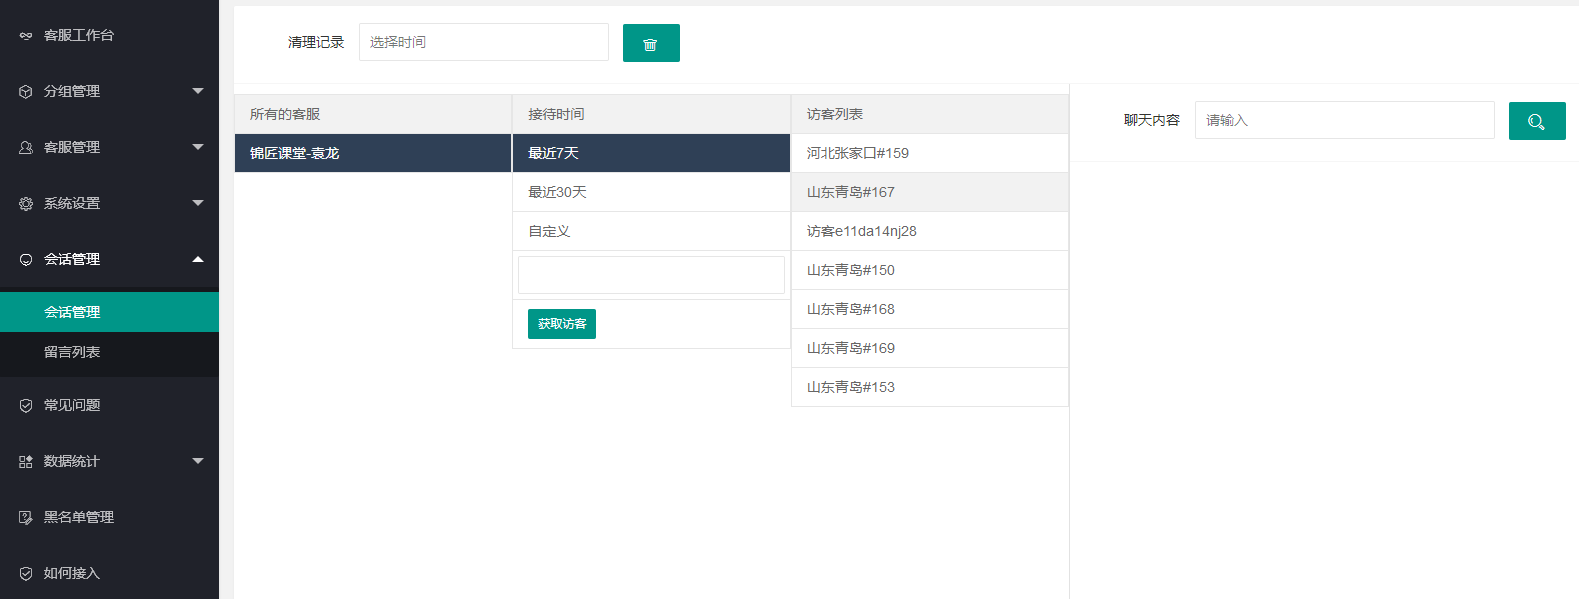Click the 常见问题 shield icon
The height and width of the screenshot is (599, 1579).
(26, 406)
